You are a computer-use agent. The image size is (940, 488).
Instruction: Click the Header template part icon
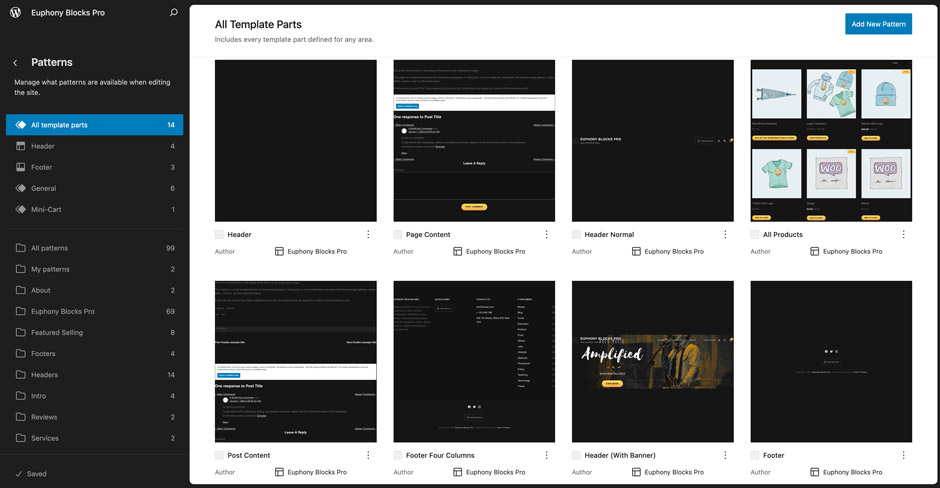[x=21, y=146]
